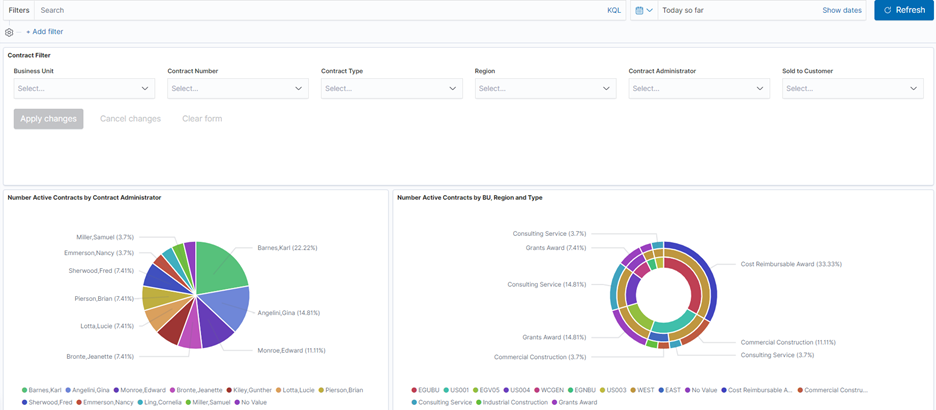This screenshot has height=410, width=936.
Task: Toggle WCGEN legend entry
Action: [550, 390]
